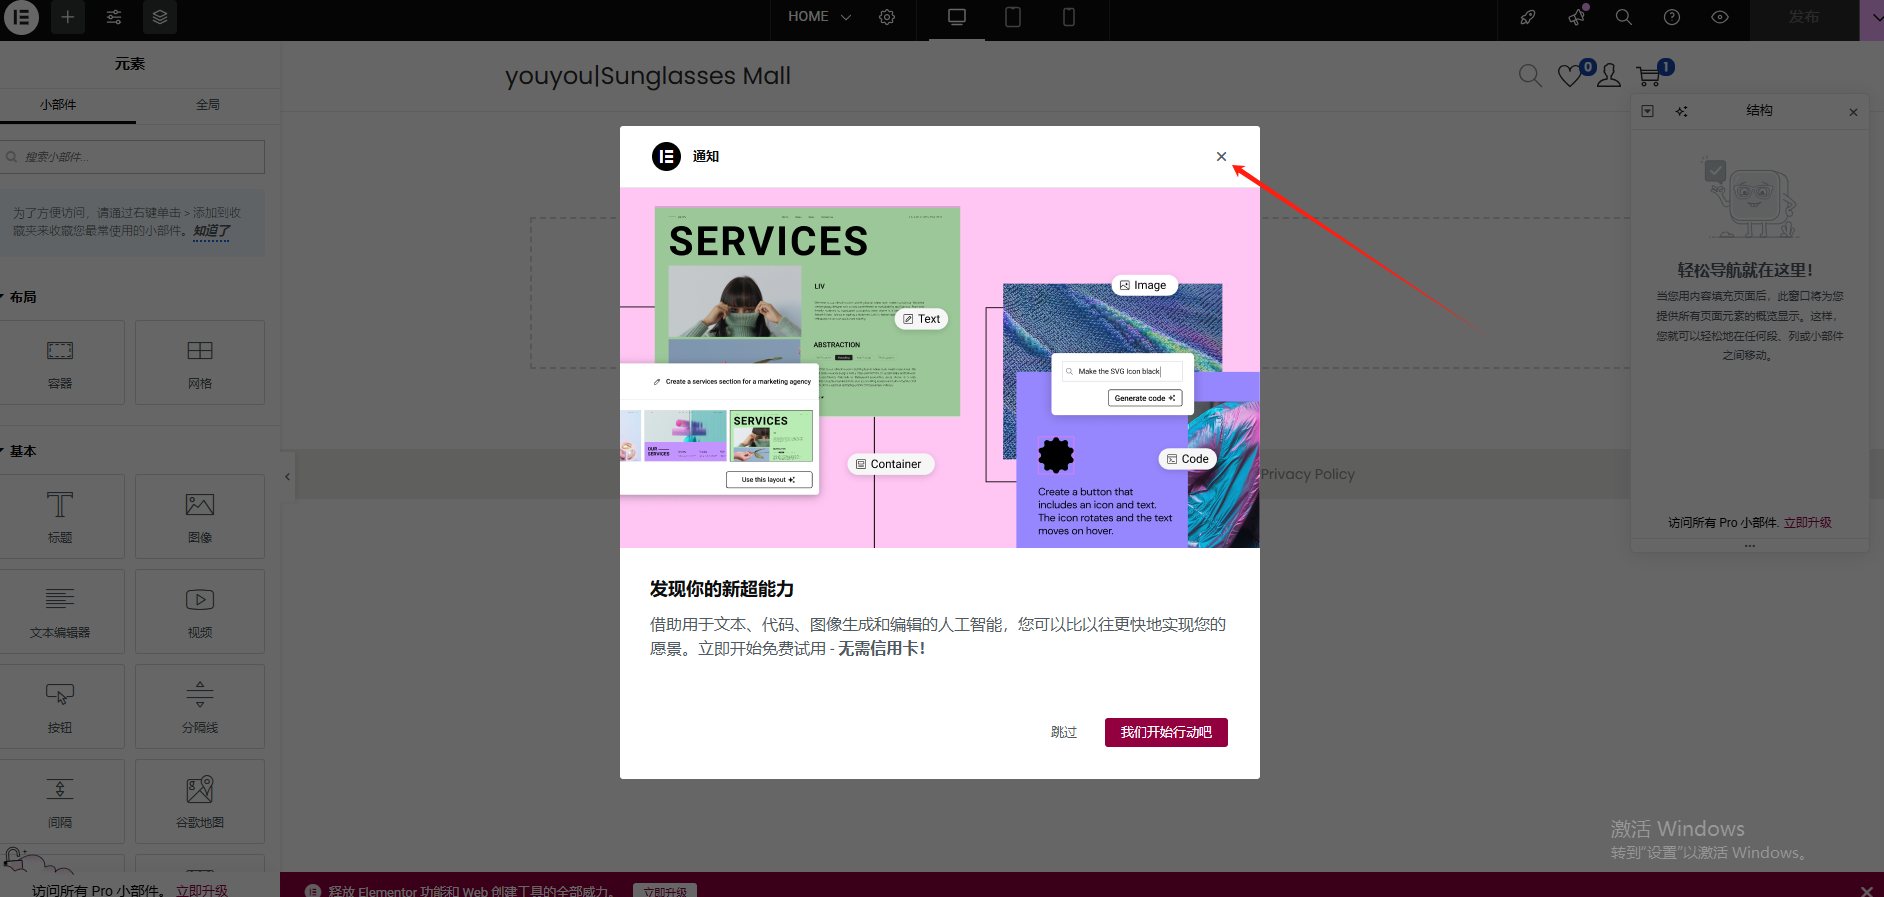Focus the widget search field

pos(133,157)
